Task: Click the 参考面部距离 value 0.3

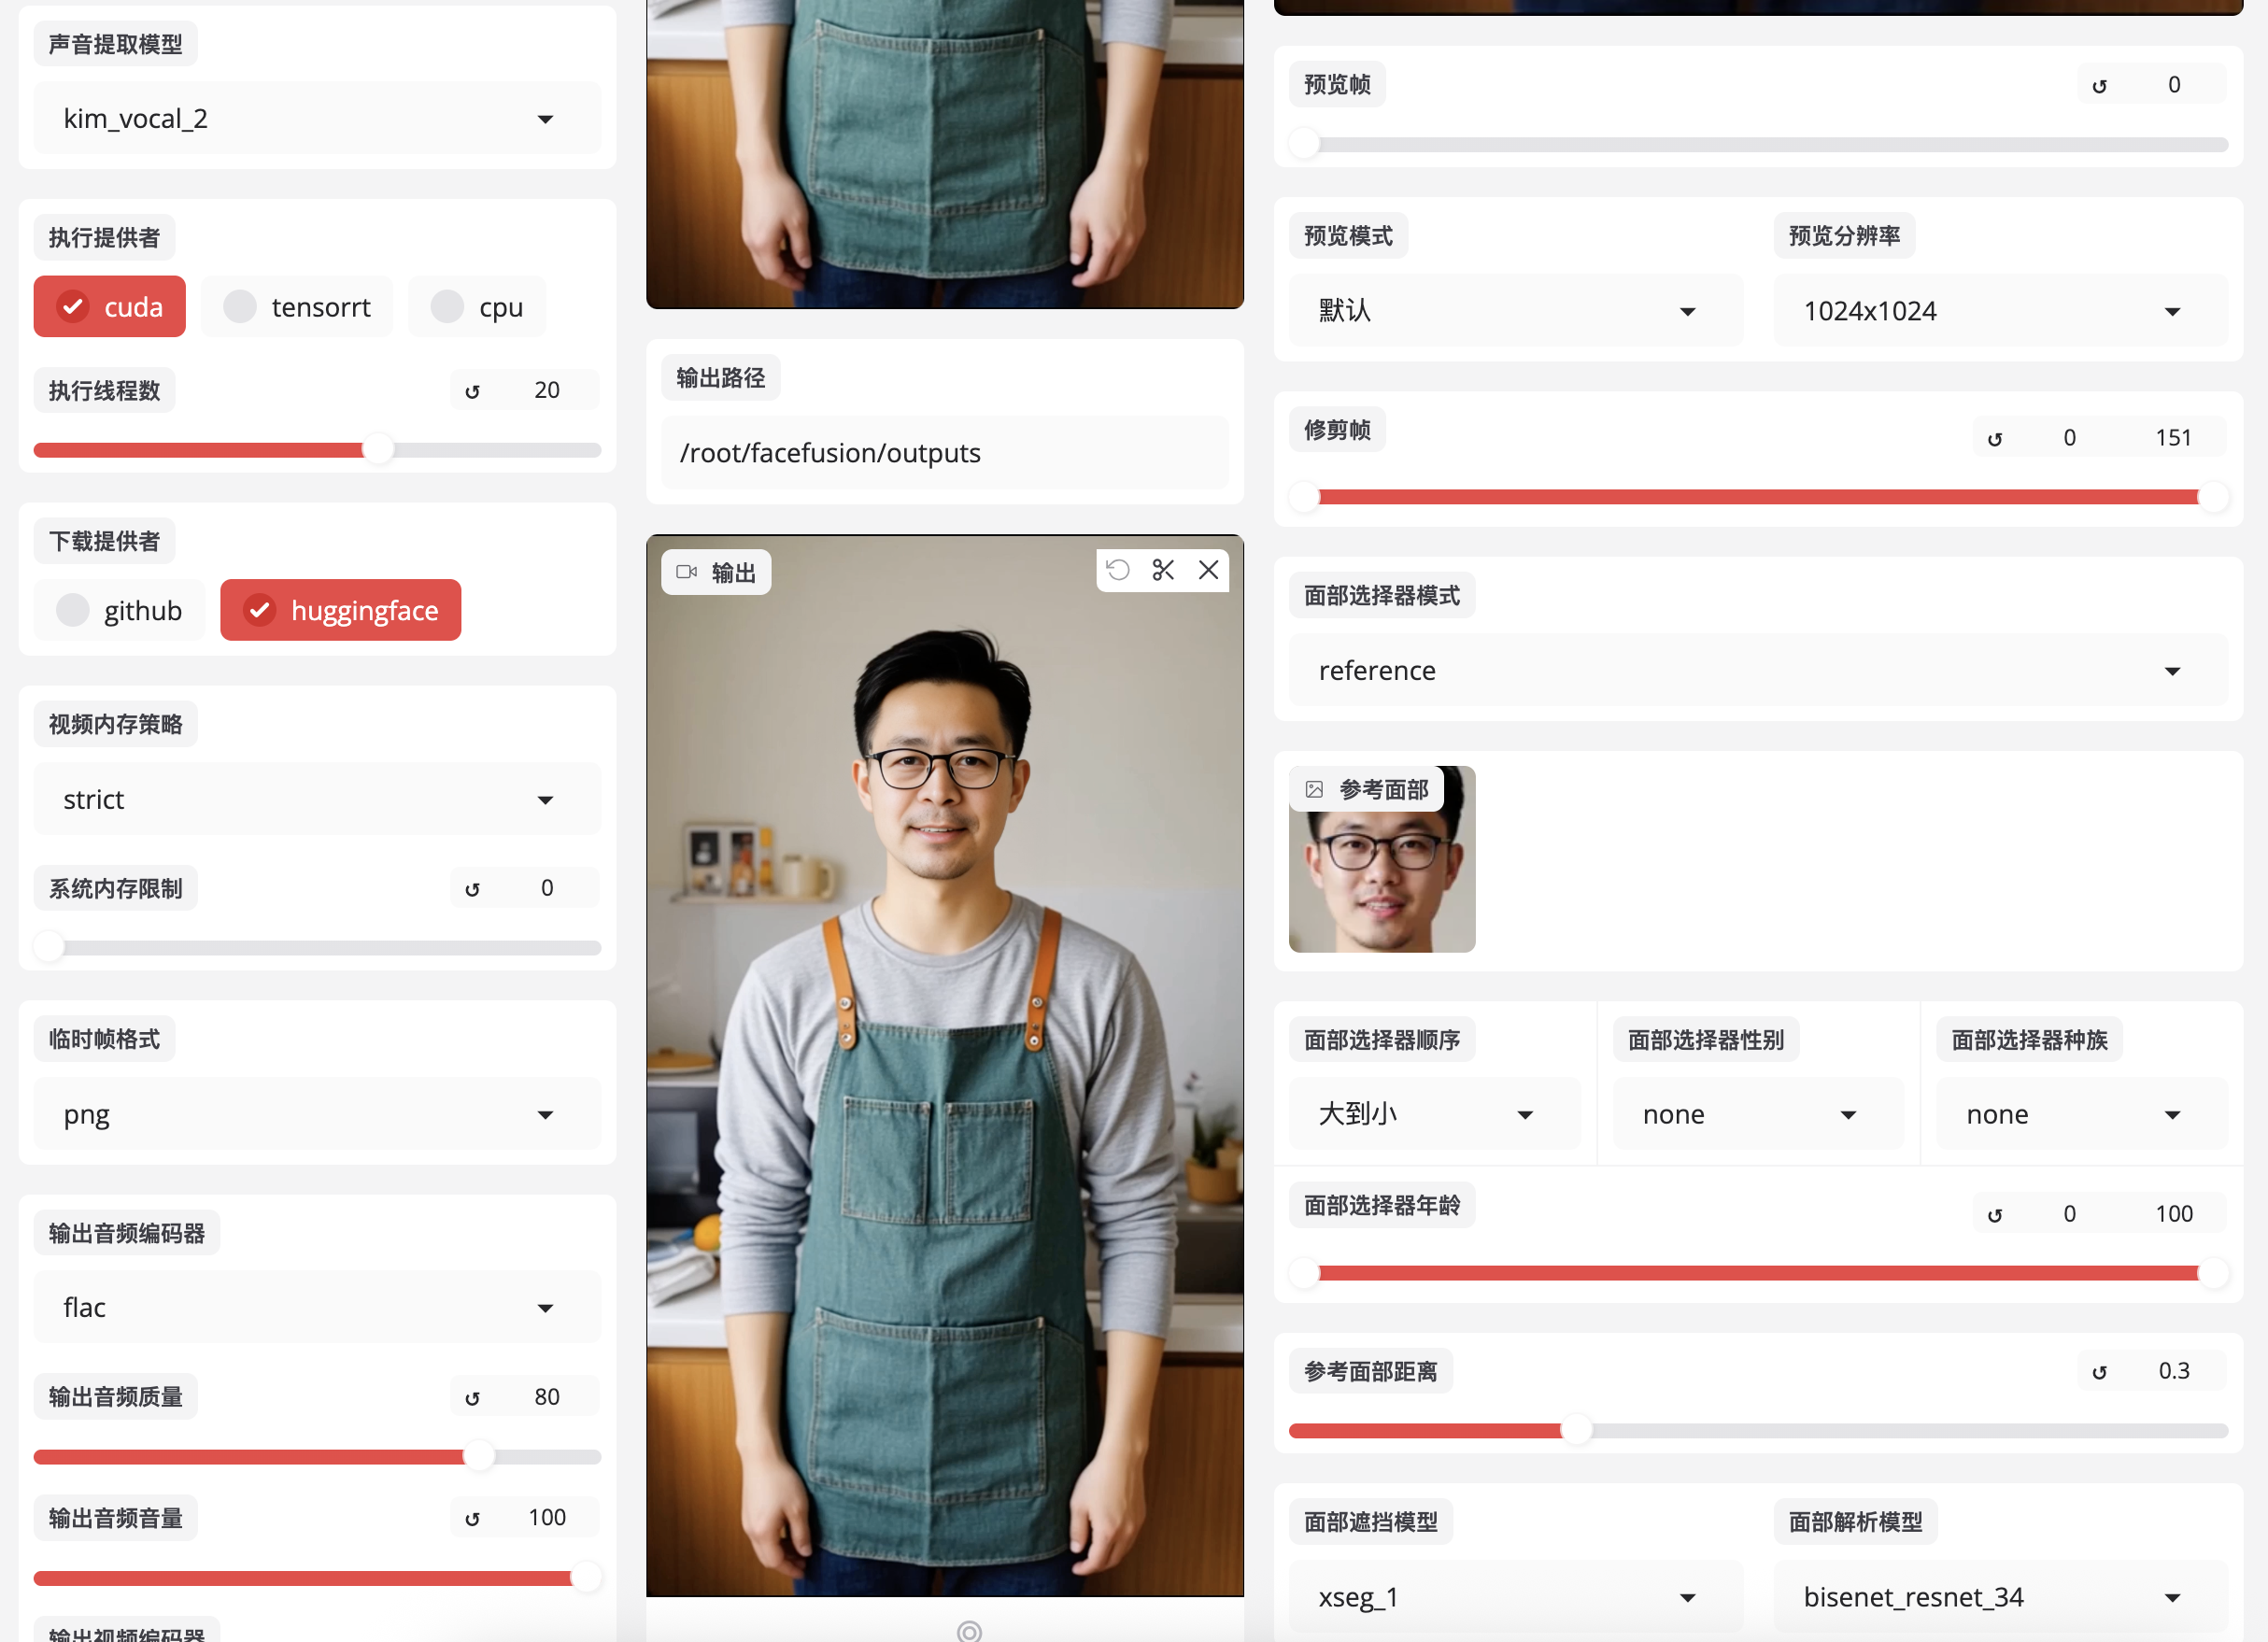Action: click(2174, 1371)
